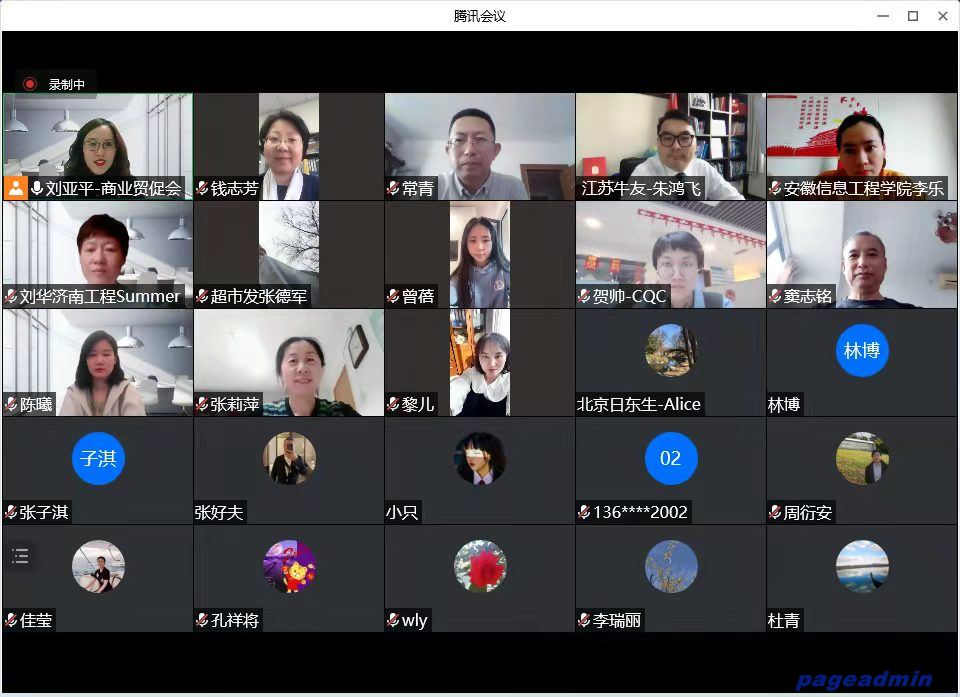Click the name label 刘华济南工程Summer
This screenshot has height=697, width=960.
(100, 296)
